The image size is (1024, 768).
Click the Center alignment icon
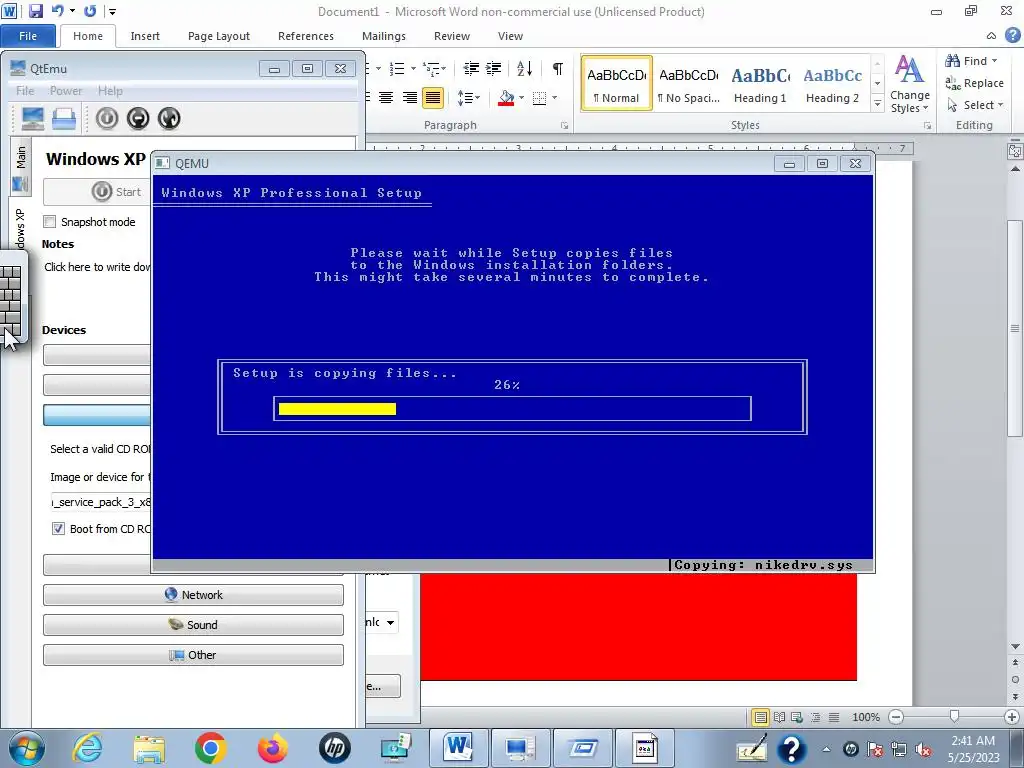(386, 98)
